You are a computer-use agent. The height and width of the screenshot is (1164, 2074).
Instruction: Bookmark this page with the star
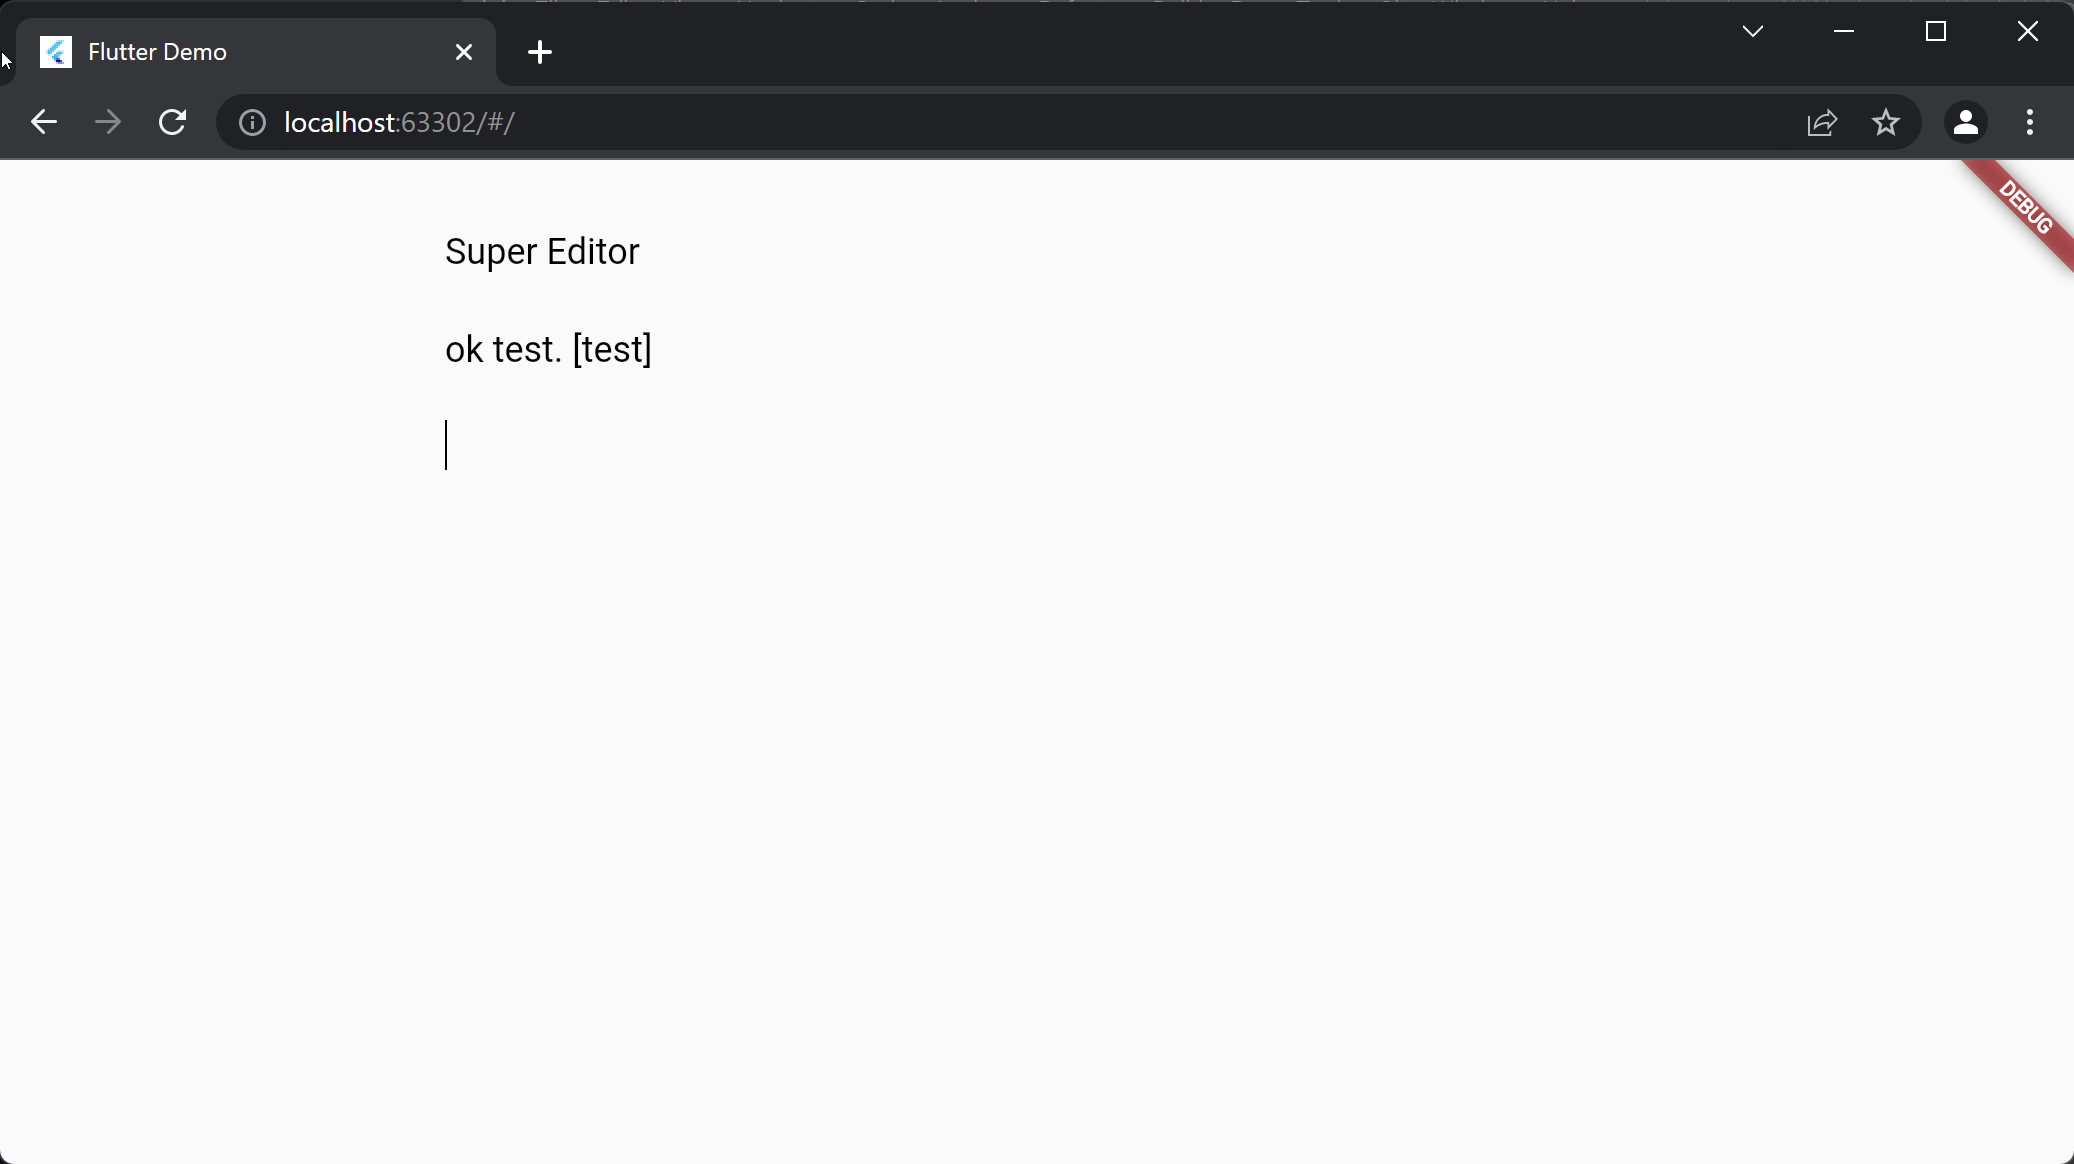pos(1887,121)
